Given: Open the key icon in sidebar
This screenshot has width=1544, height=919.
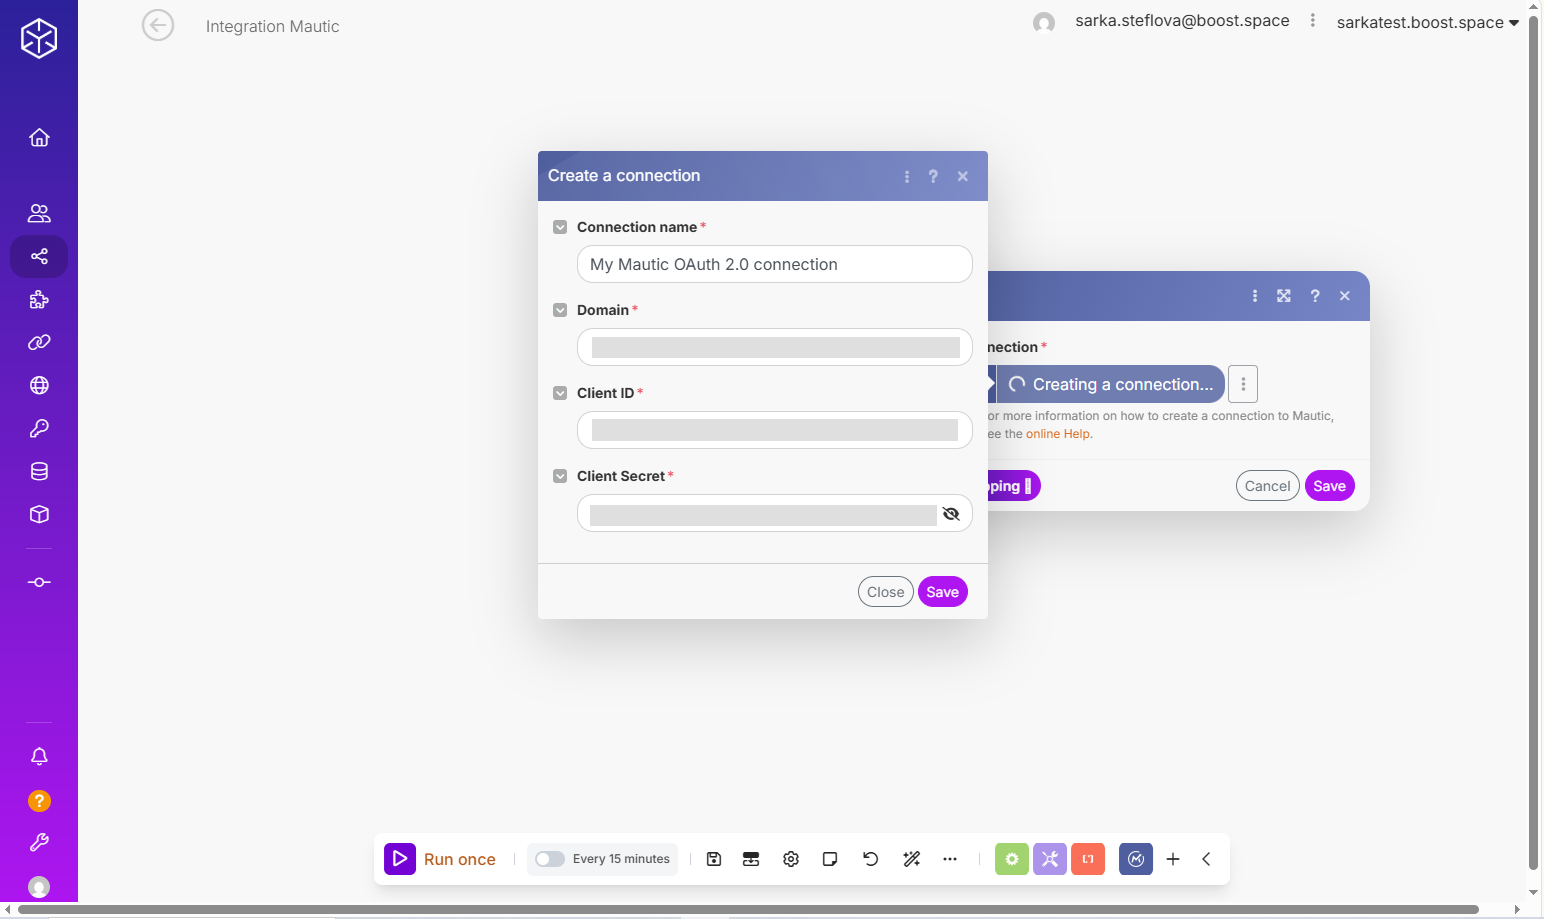Looking at the screenshot, I should pos(39,428).
